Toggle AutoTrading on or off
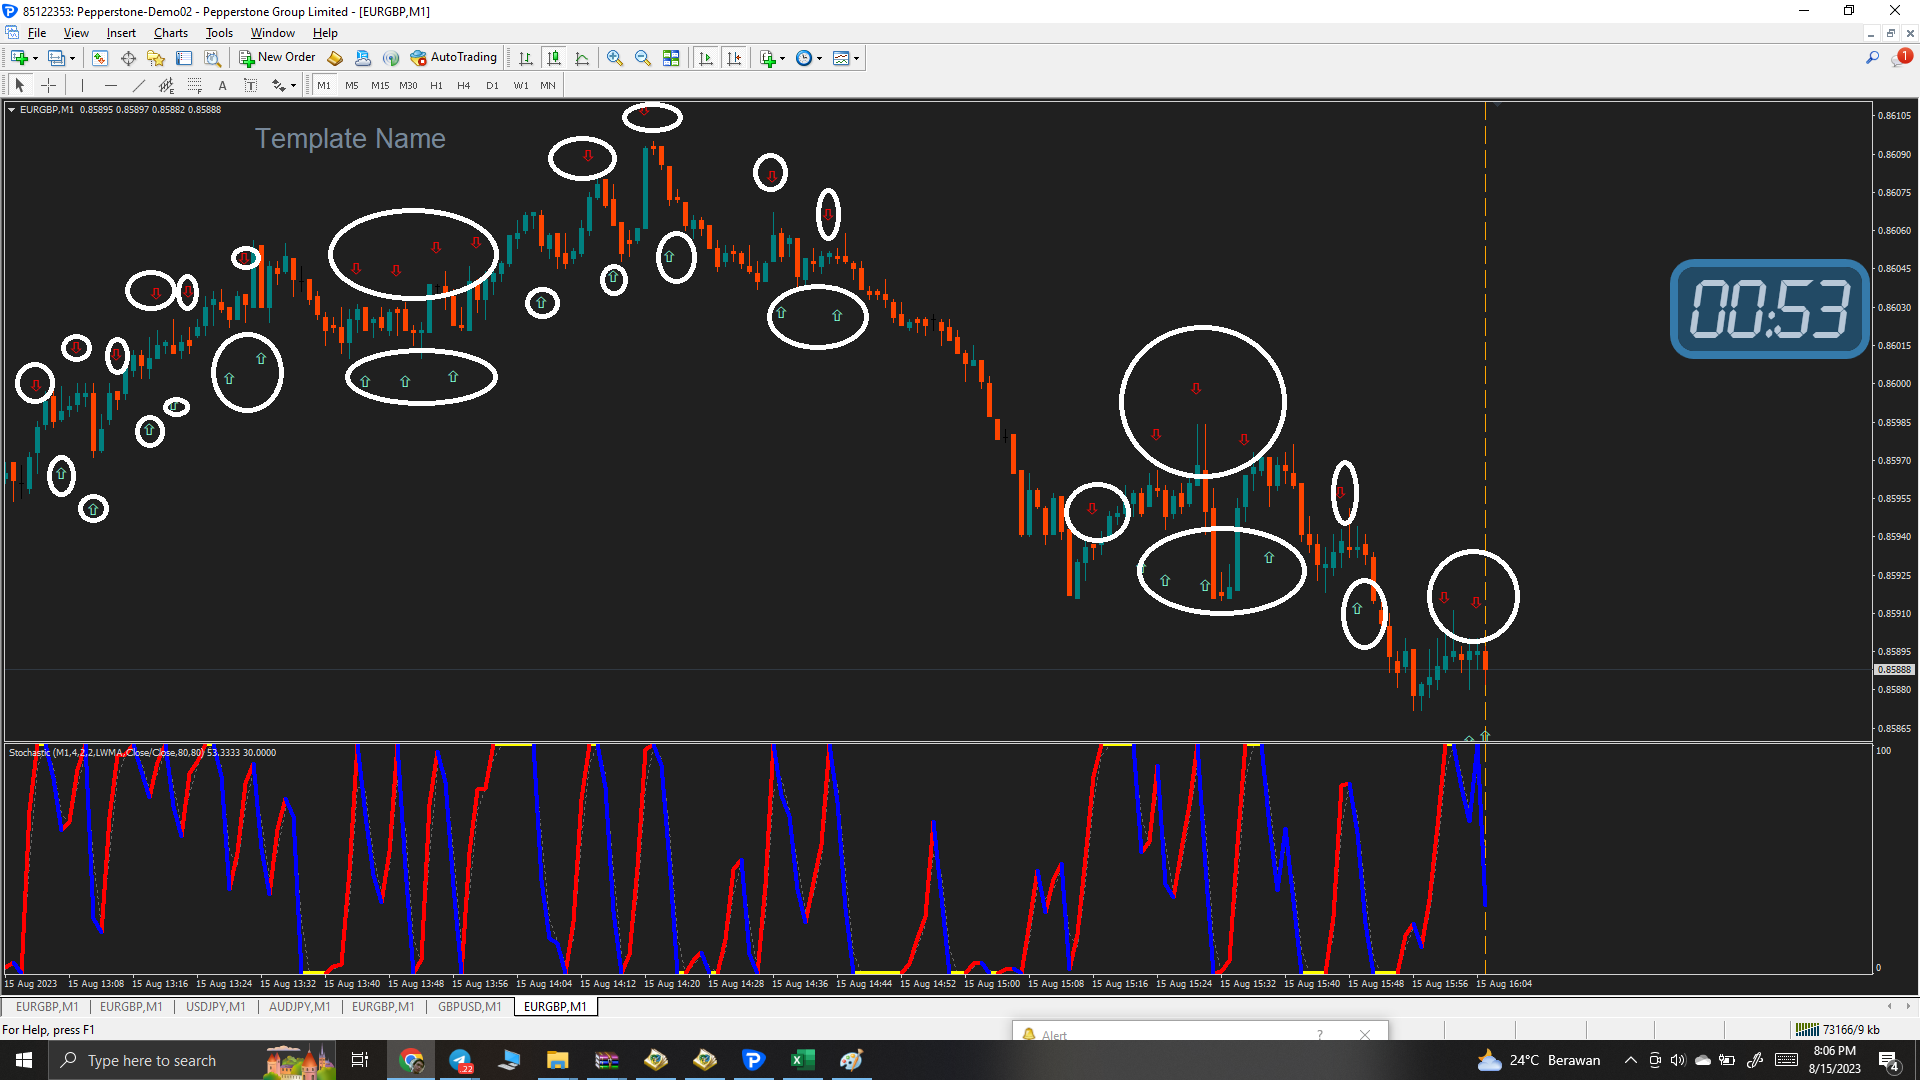 point(453,58)
